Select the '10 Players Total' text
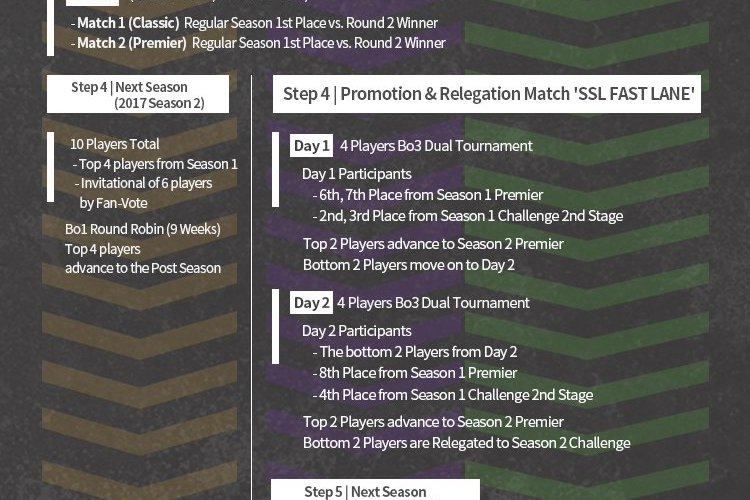 (x=114, y=144)
